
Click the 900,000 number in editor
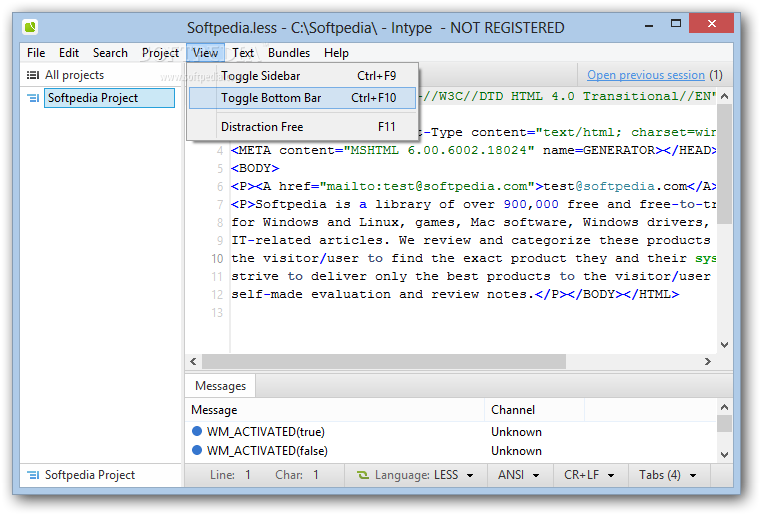click(x=531, y=205)
